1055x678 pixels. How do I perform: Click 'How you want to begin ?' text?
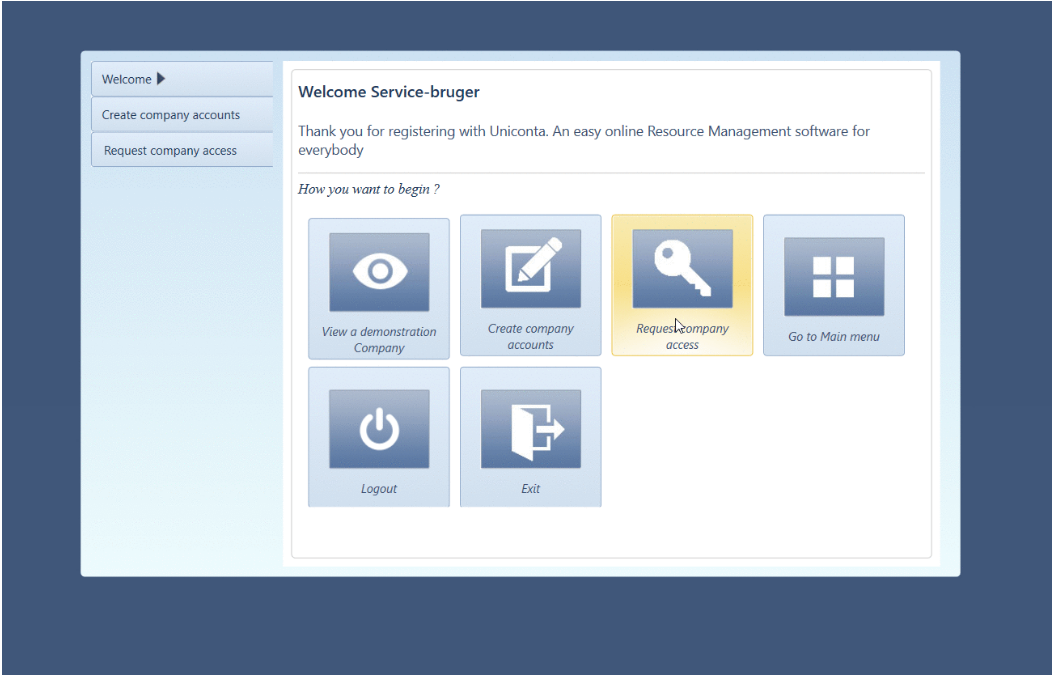[369, 189]
